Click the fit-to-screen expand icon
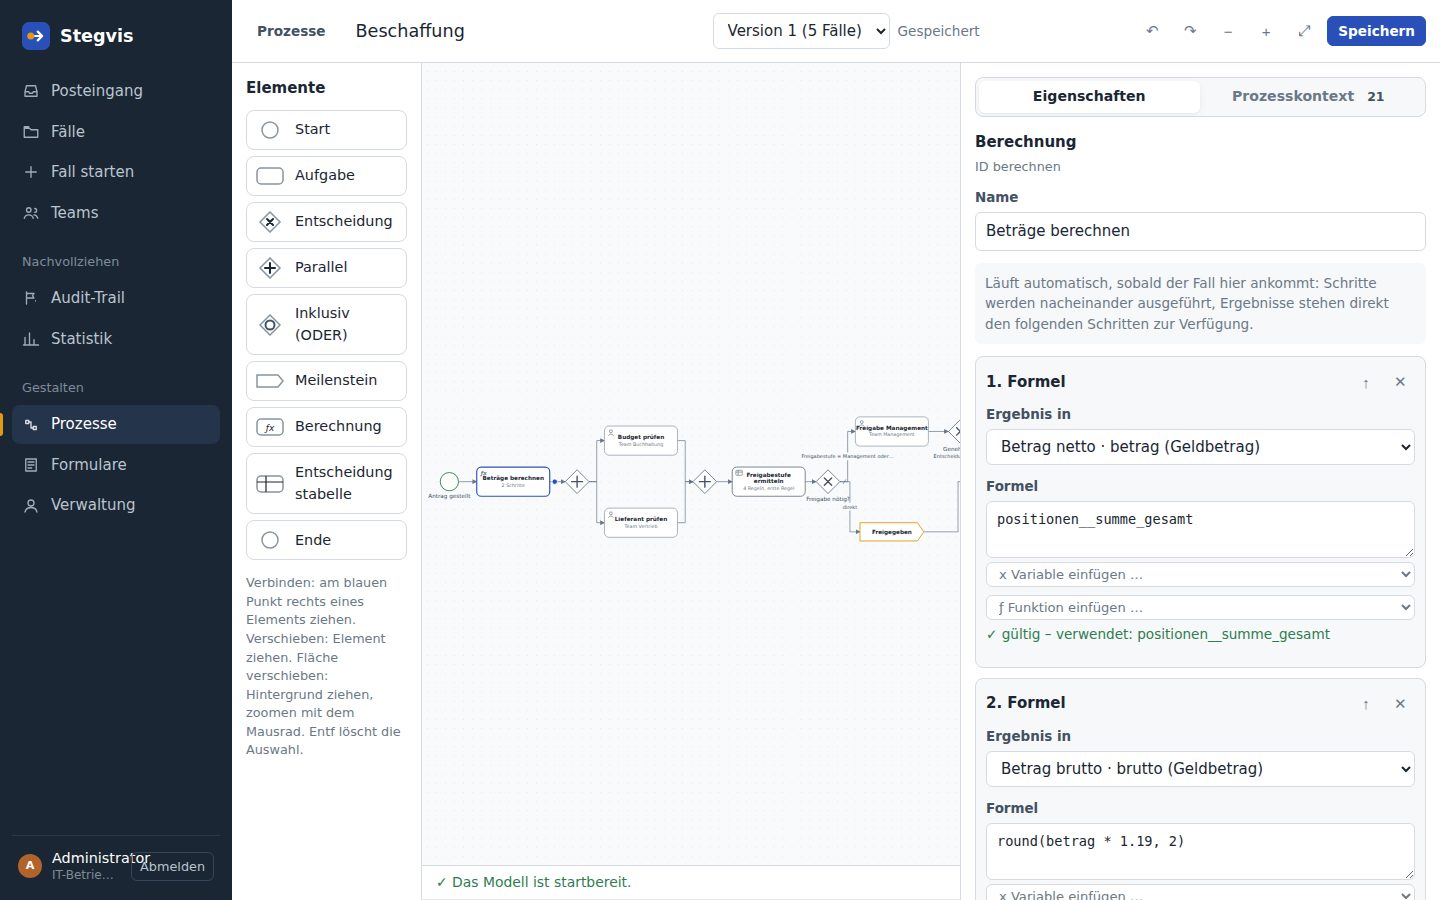 pyautogui.click(x=1304, y=31)
